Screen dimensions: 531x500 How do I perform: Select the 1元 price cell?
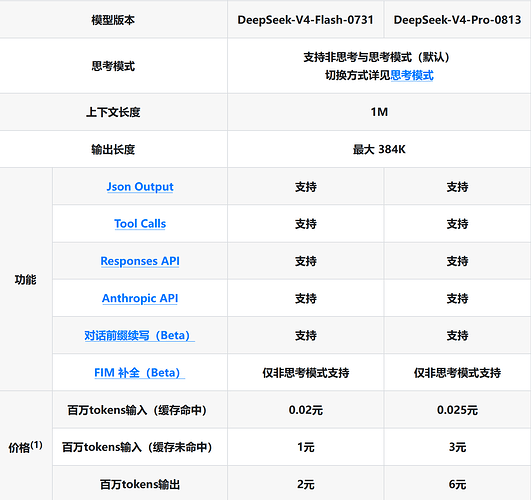(x=305, y=447)
